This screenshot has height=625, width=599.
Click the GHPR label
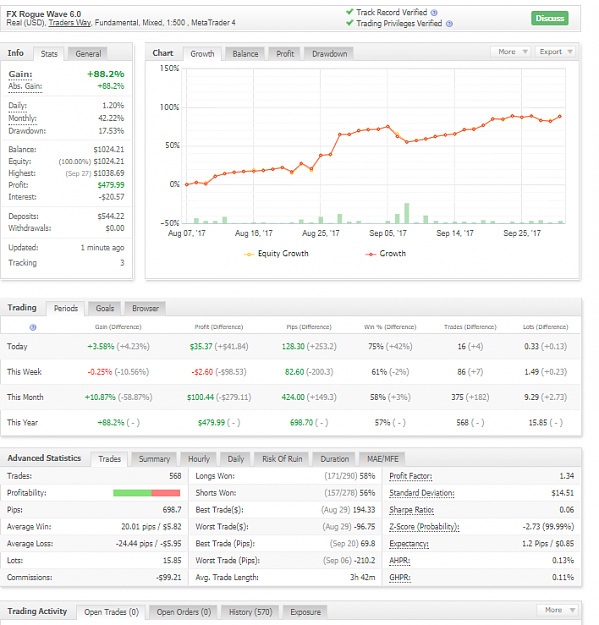(400, 577)
